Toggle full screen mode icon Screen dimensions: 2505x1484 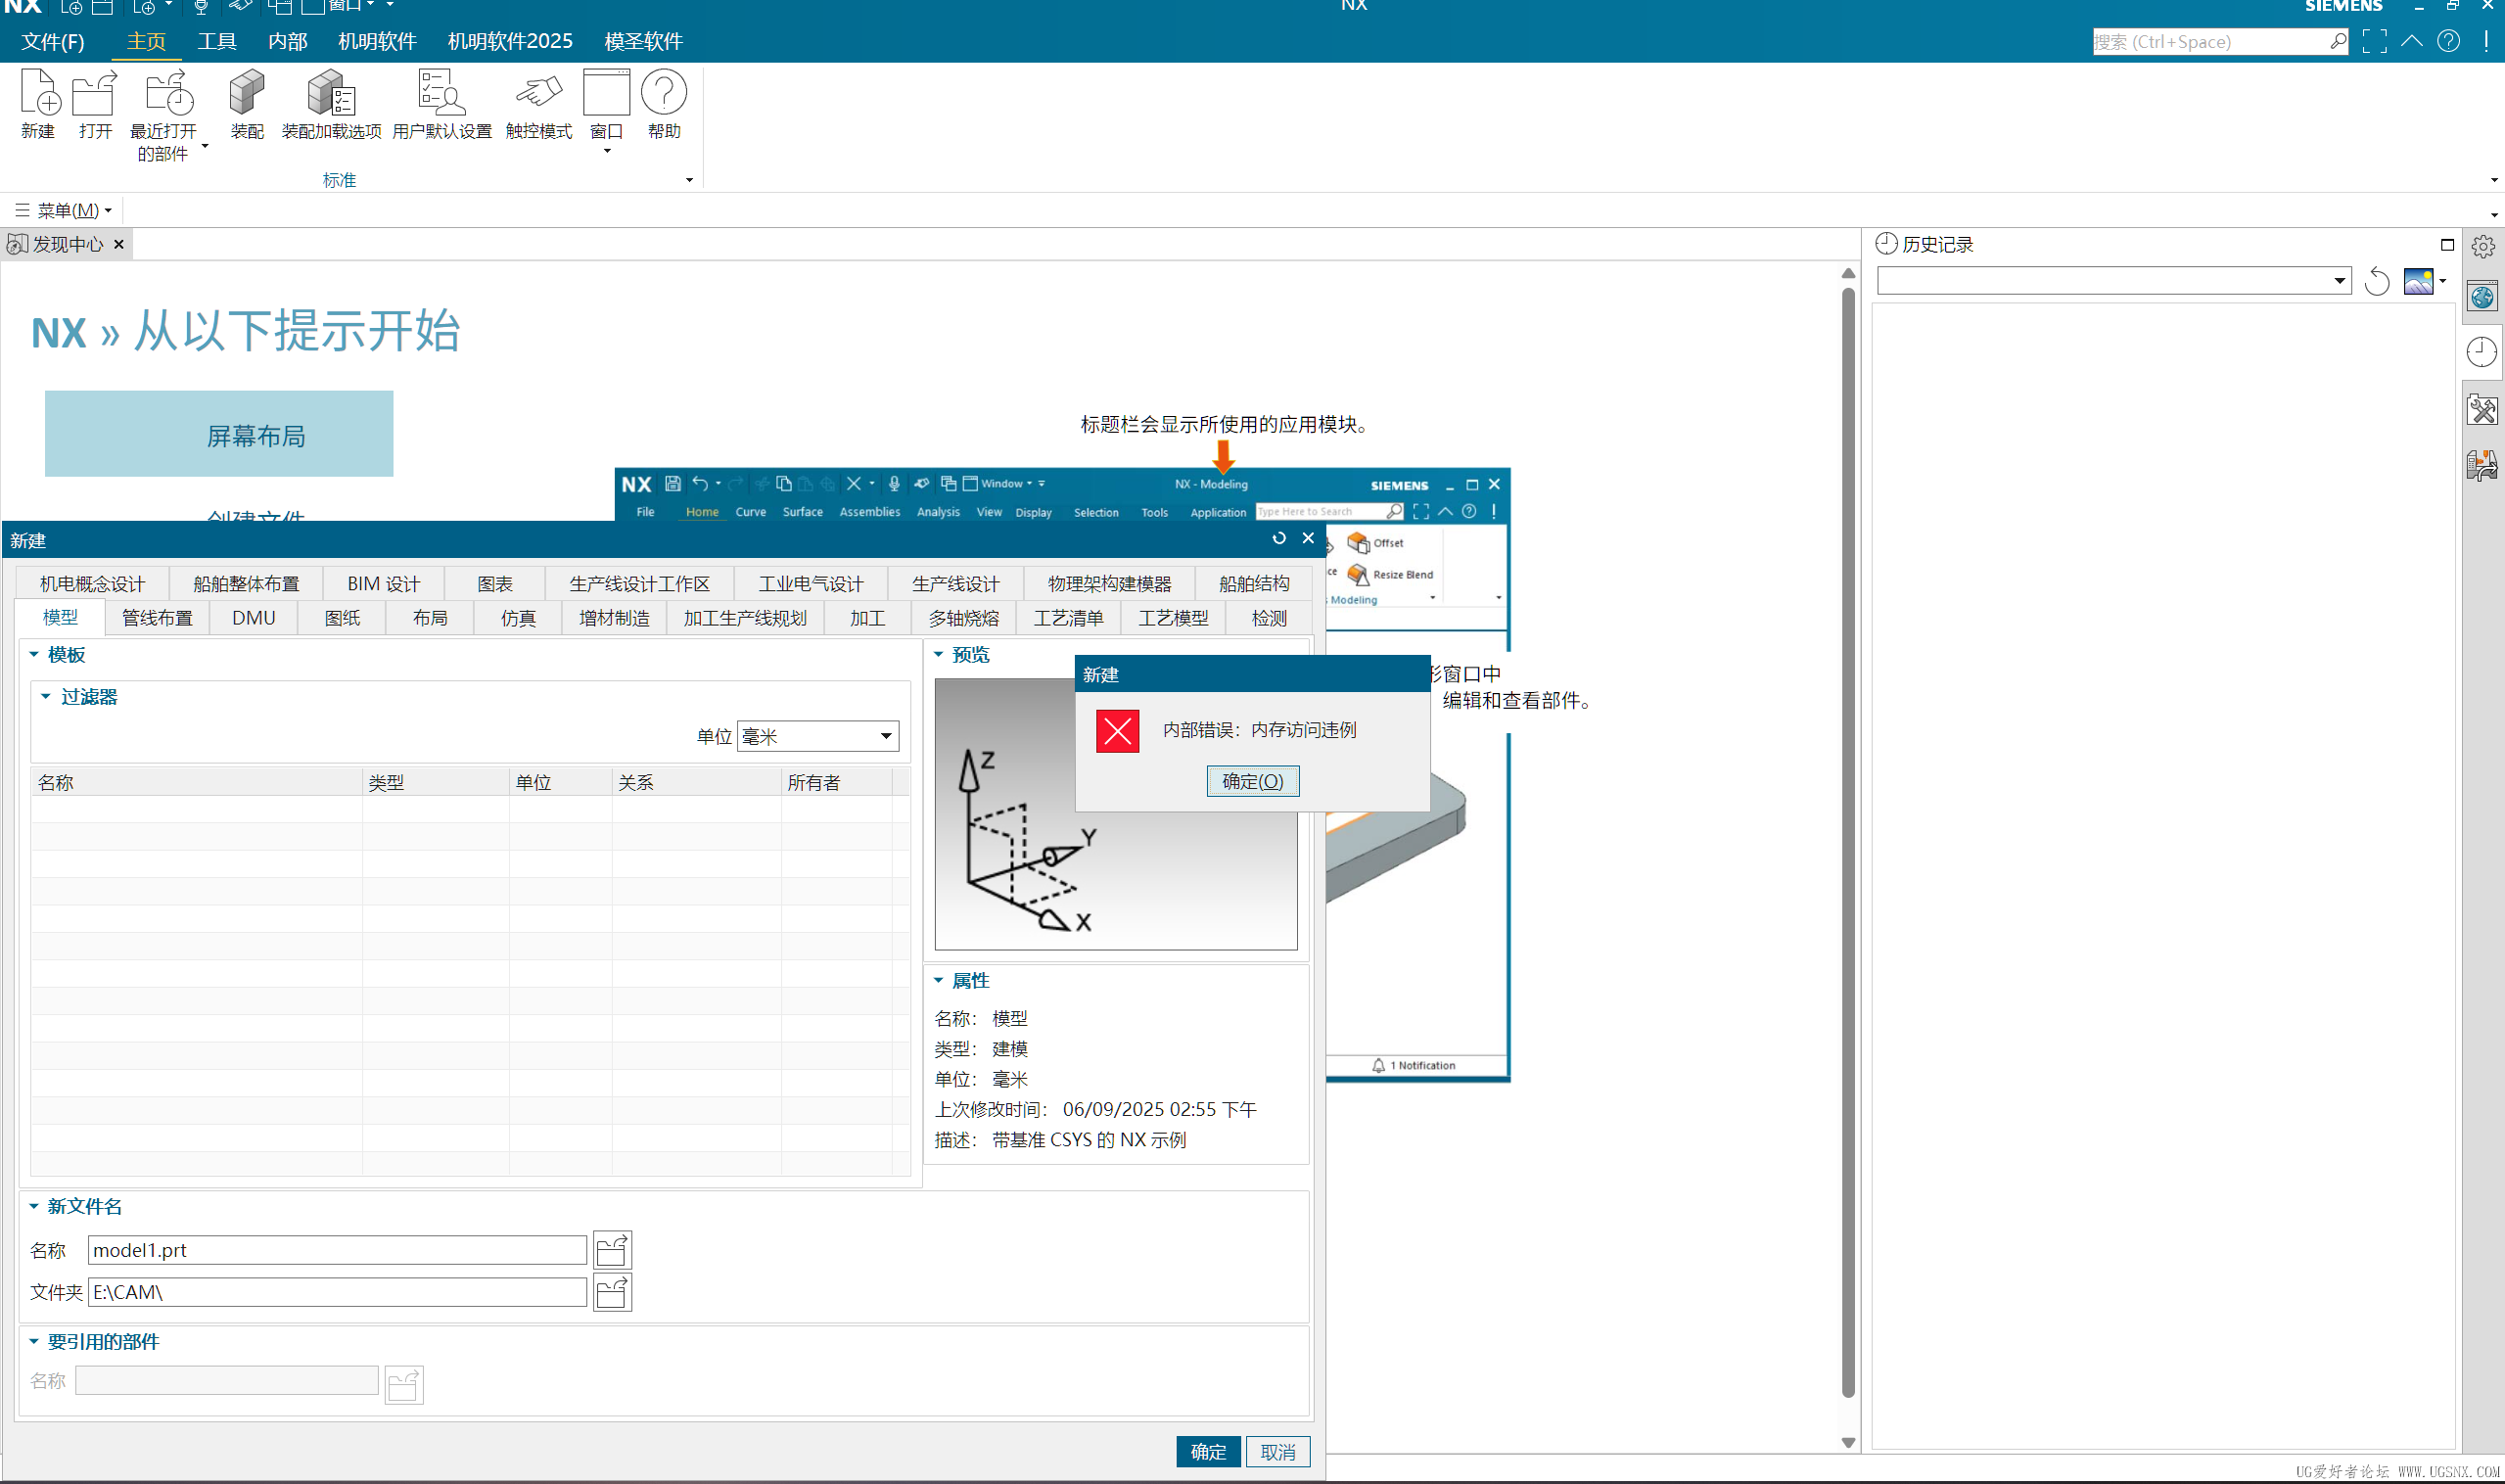point(2374,41)
